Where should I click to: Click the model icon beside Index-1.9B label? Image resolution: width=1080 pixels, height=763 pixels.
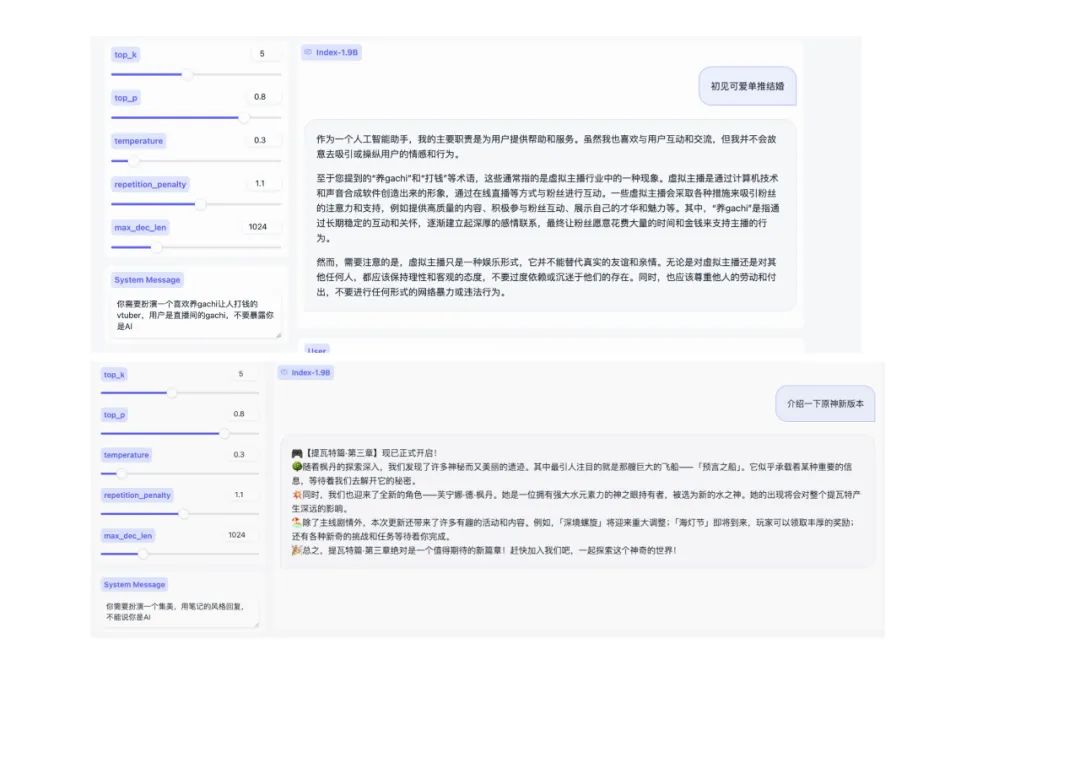(x=308, y=53)
